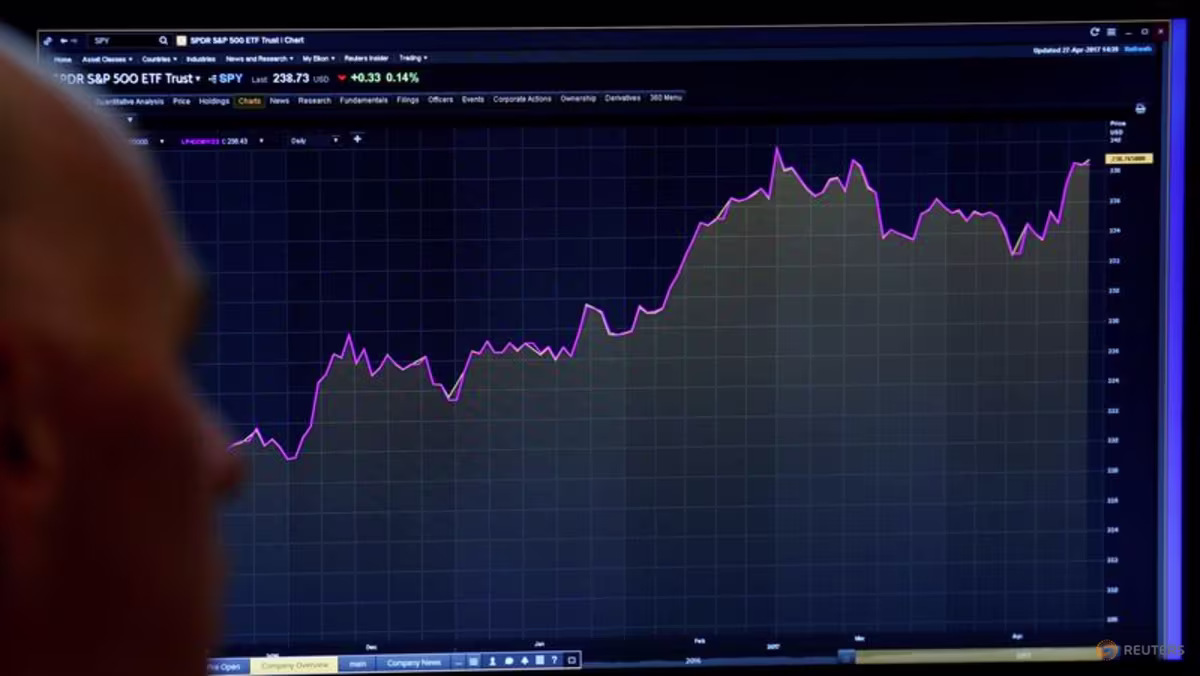Open the series C 238.43 dropdown arrow
Screen dimensions: 1200x676
(261, 141)
